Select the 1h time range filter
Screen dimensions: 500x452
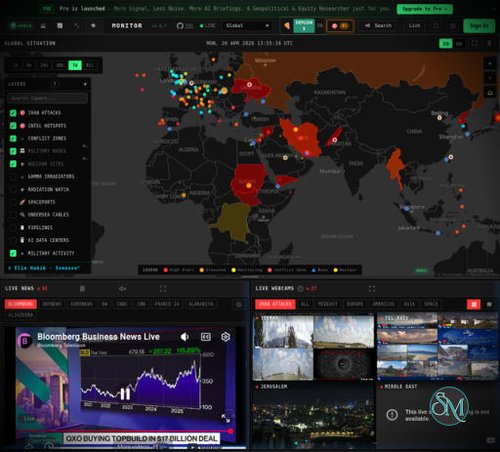(15, 65)
